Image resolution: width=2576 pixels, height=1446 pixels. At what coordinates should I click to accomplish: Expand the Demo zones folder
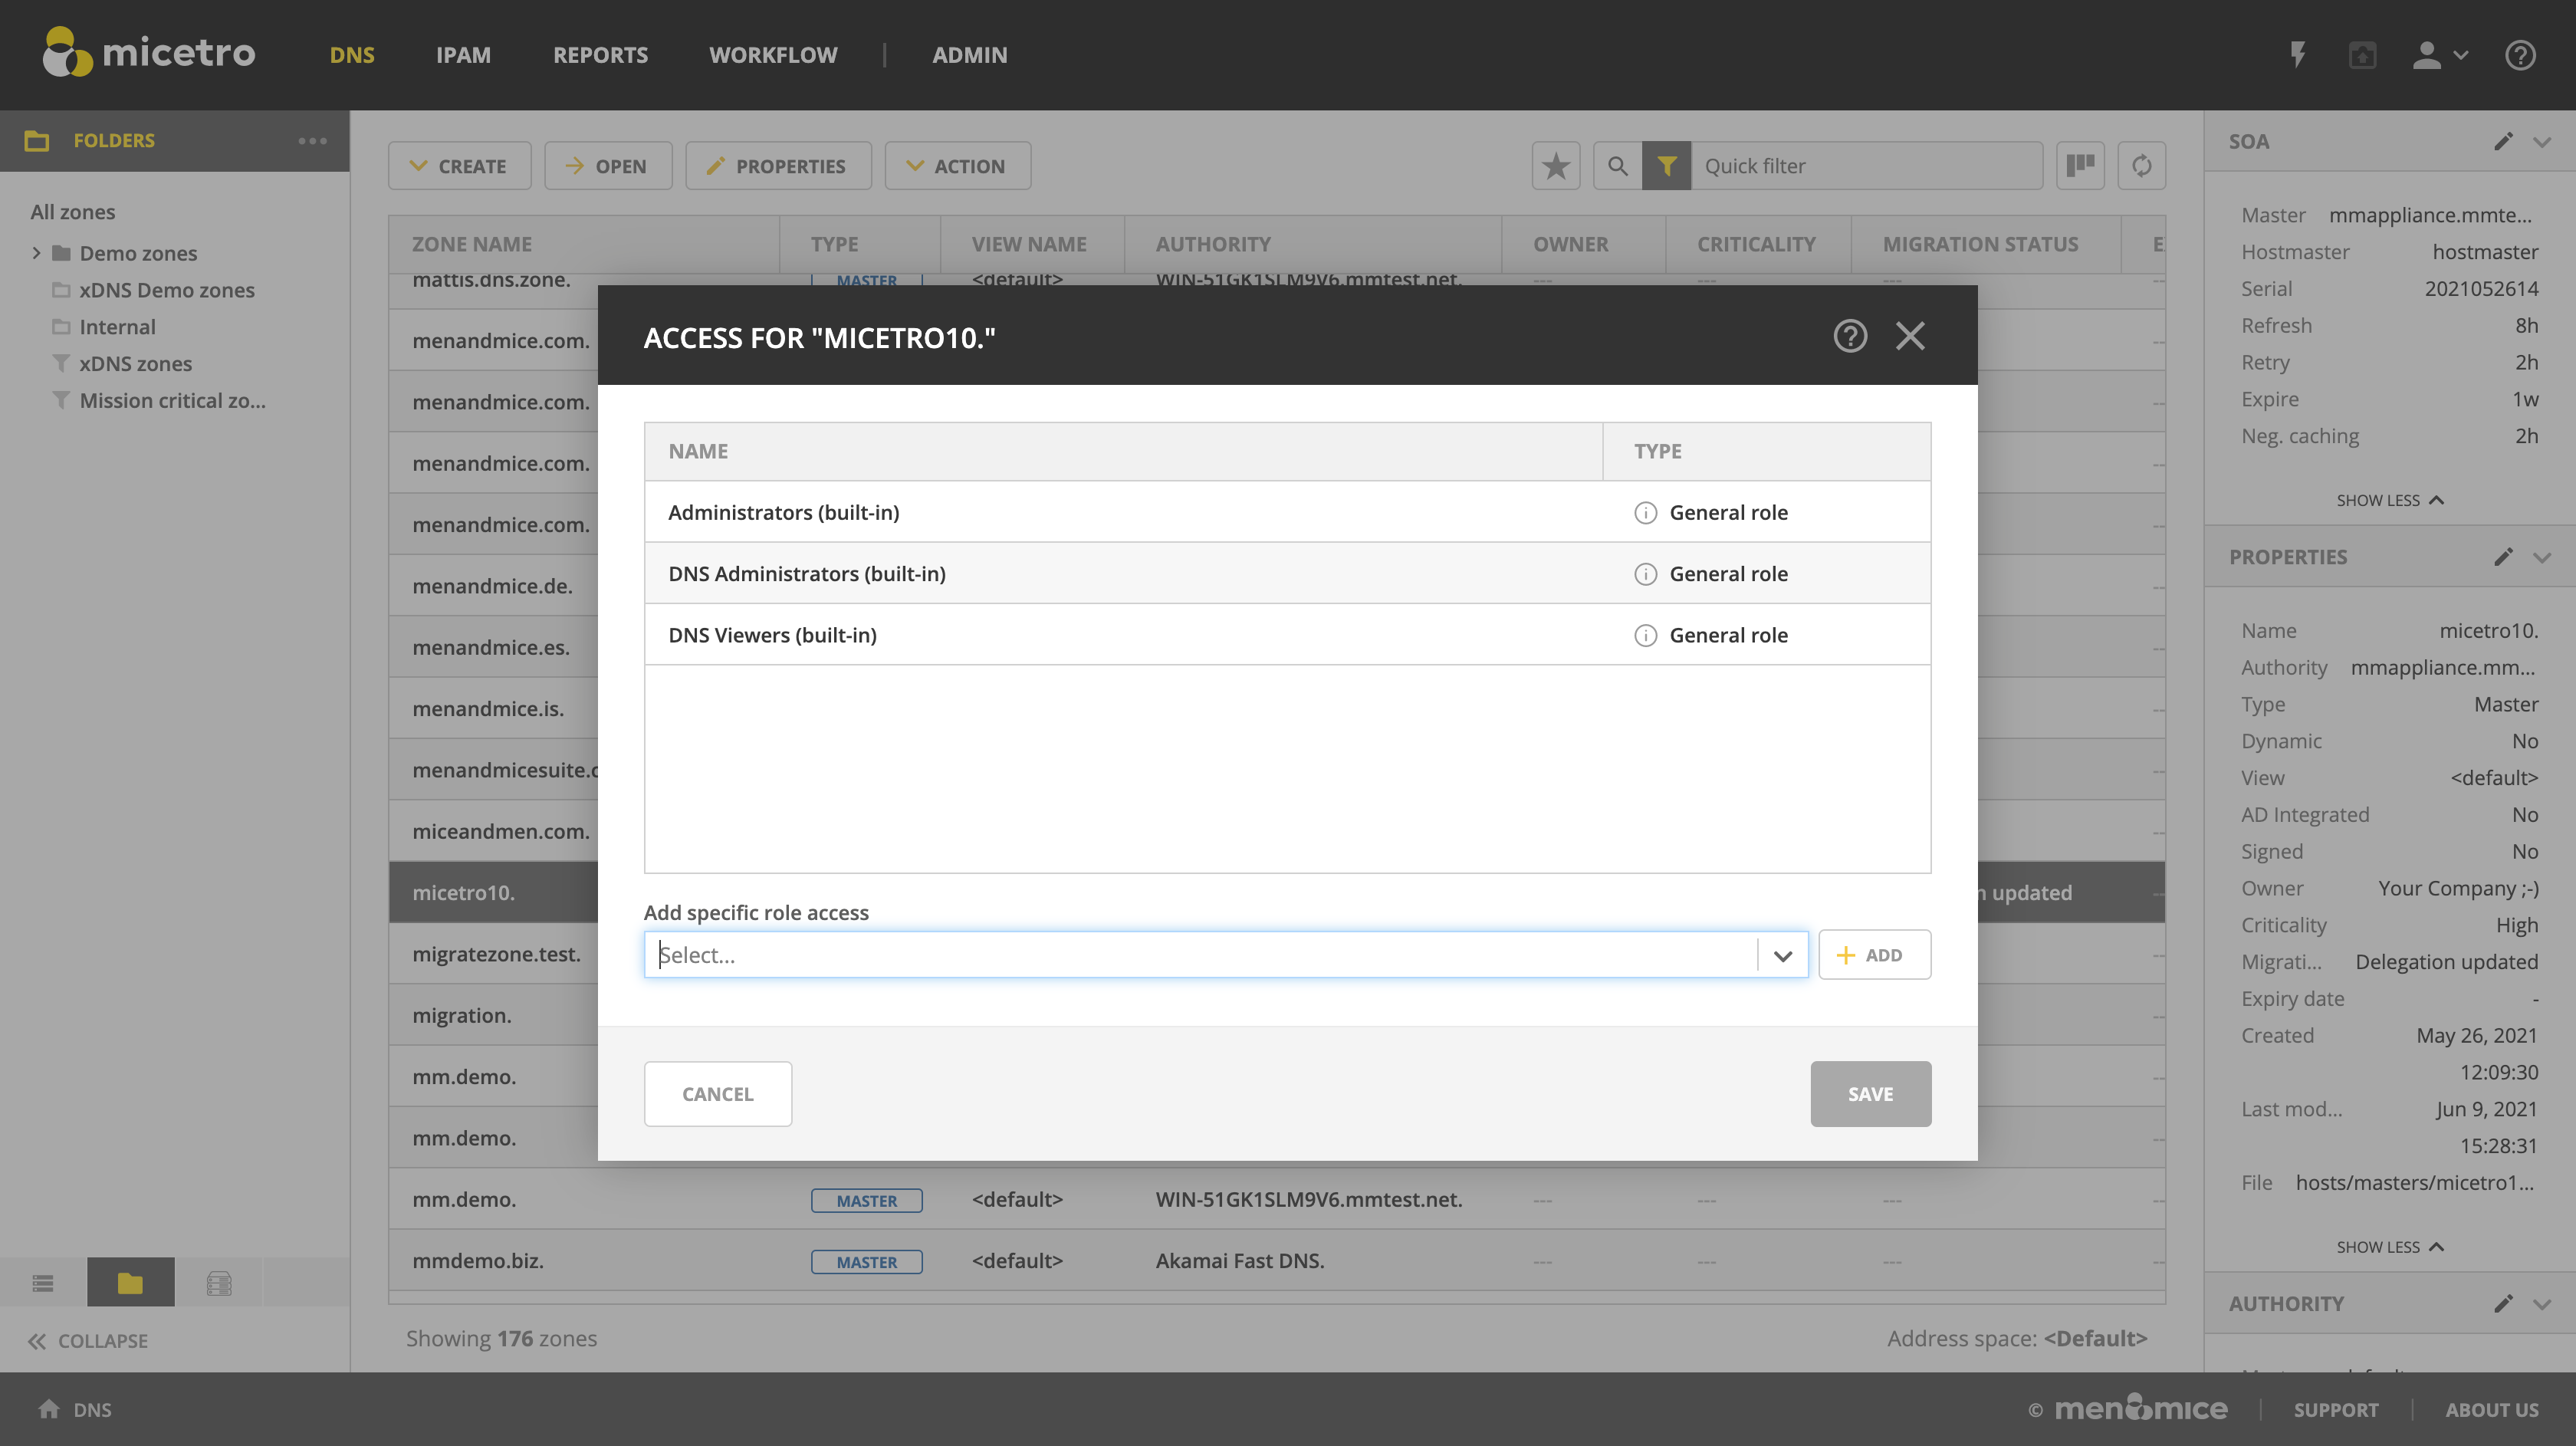click(x=36, y=253)
